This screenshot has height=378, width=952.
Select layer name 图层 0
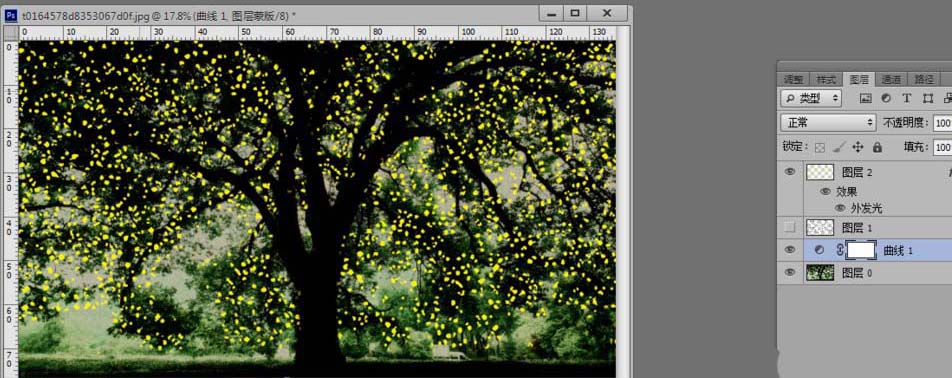[x=857, y=273]
